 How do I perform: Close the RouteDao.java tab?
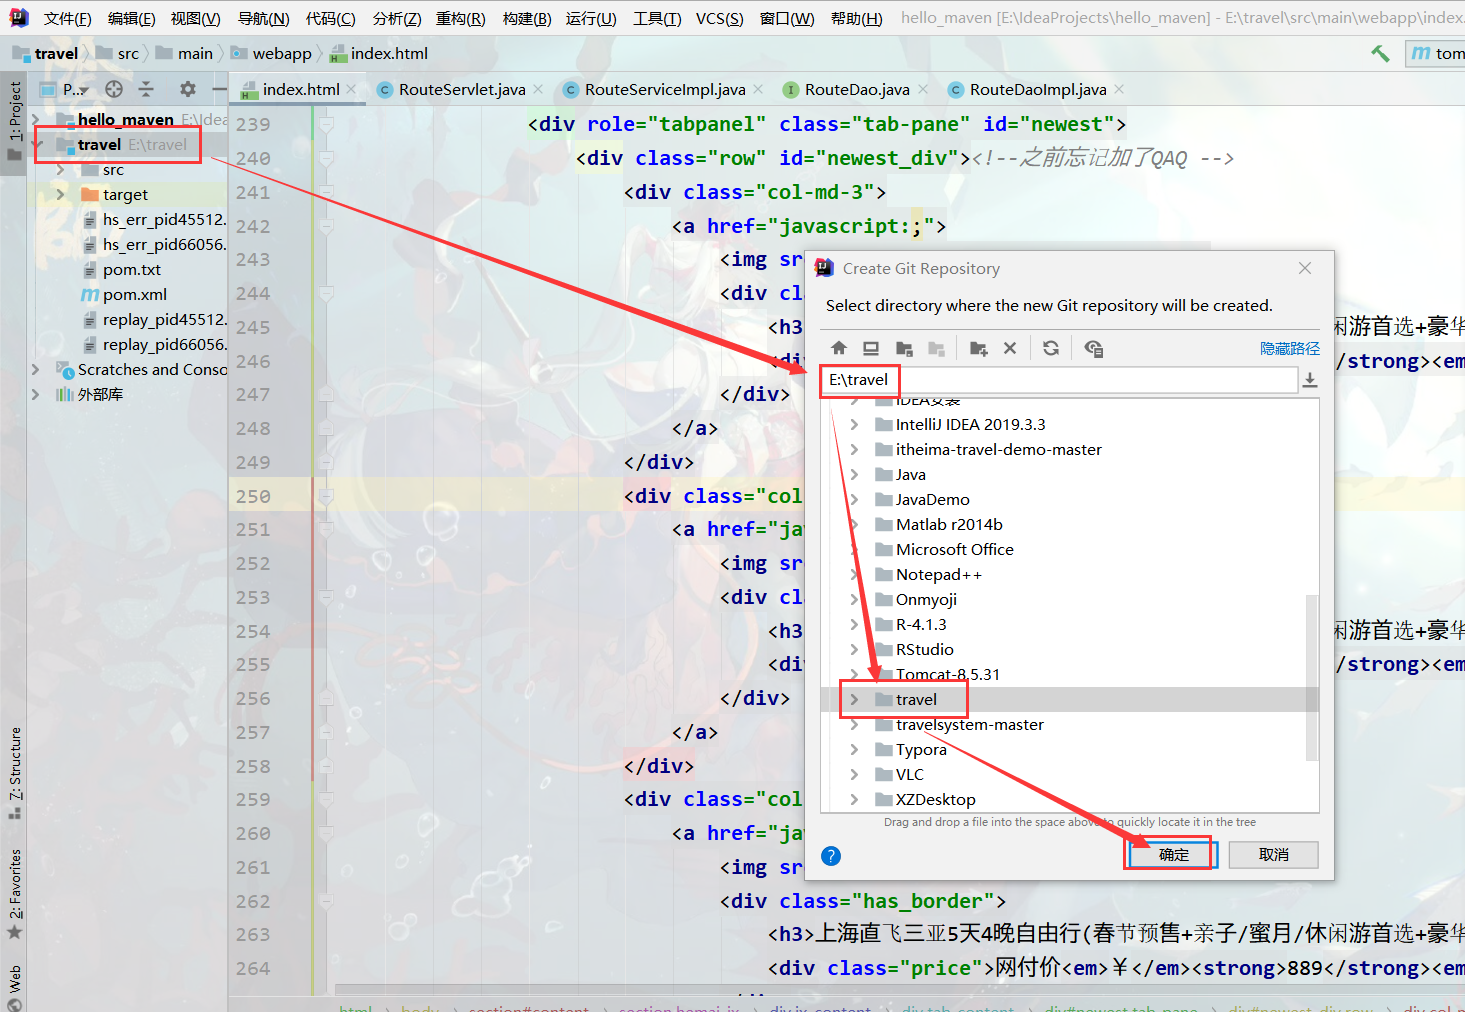tap(922, 89)
